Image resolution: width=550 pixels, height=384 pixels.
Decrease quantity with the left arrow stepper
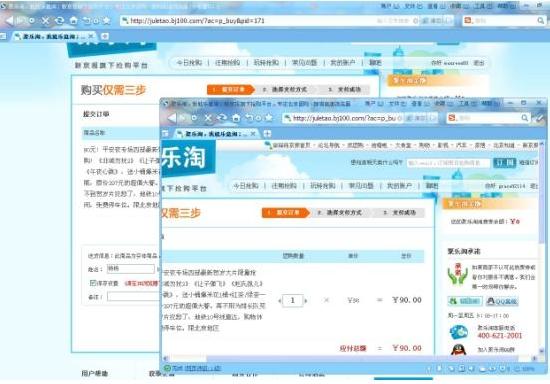pyautogui.click(x=280, y=301)
